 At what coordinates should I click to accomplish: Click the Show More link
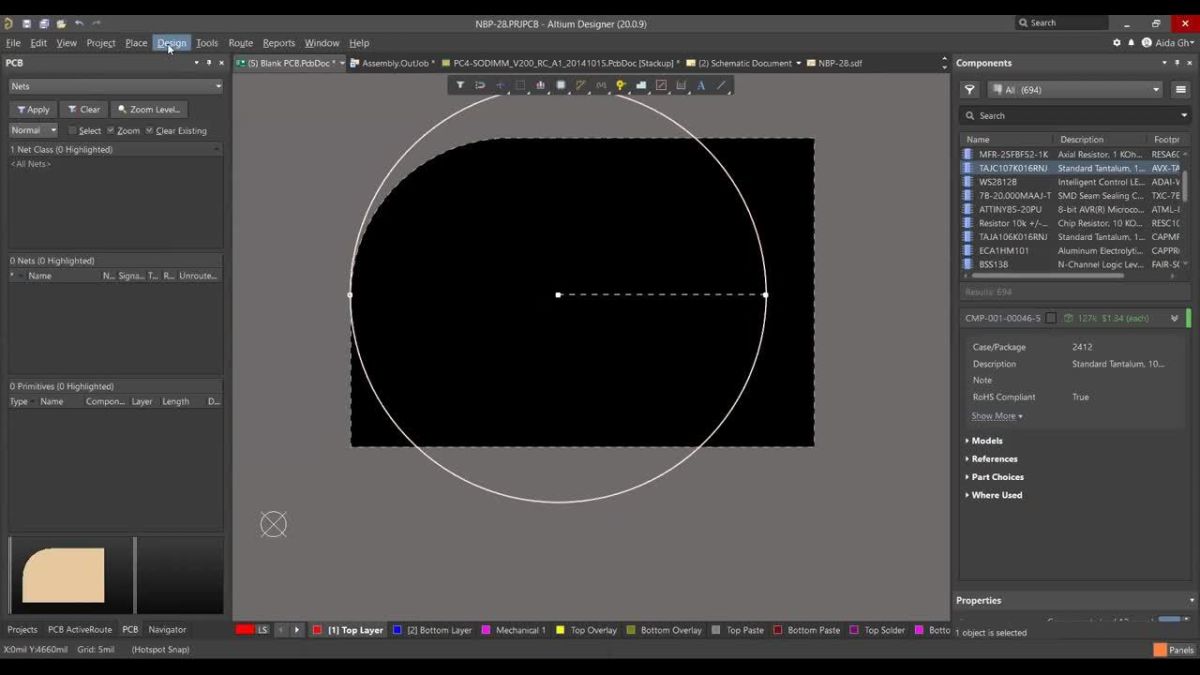(x=997, y=416)
